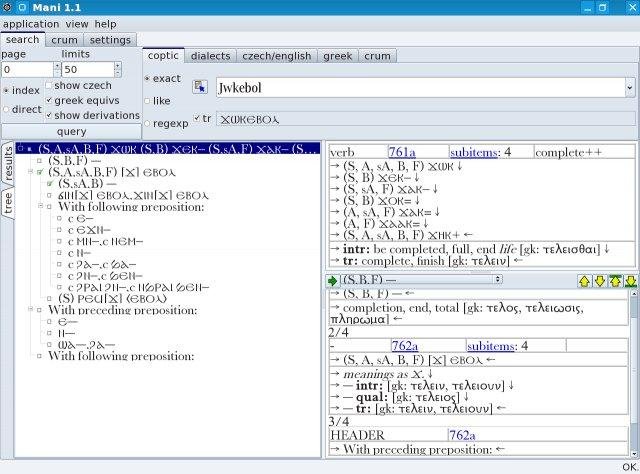Click the query button
The height and width of the screenshot is (474, 640).
[71, 131]
